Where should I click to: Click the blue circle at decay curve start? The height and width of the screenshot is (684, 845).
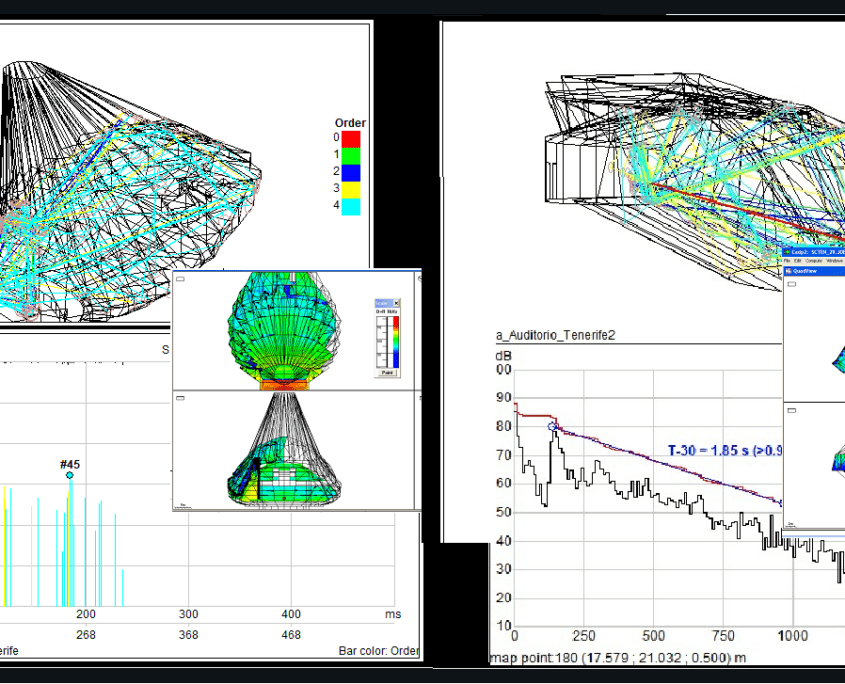pyautogui.click(x=552, y=426)
